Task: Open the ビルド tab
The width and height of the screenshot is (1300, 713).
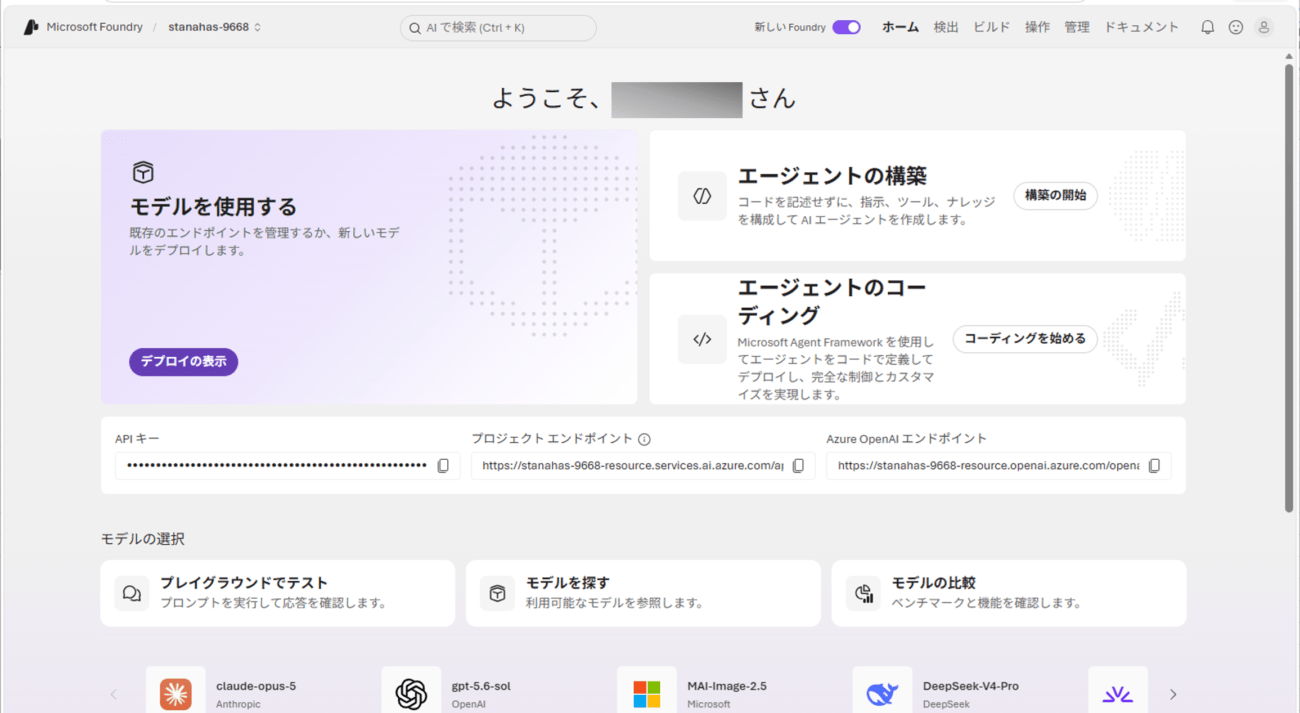Action: pos(992,27)
